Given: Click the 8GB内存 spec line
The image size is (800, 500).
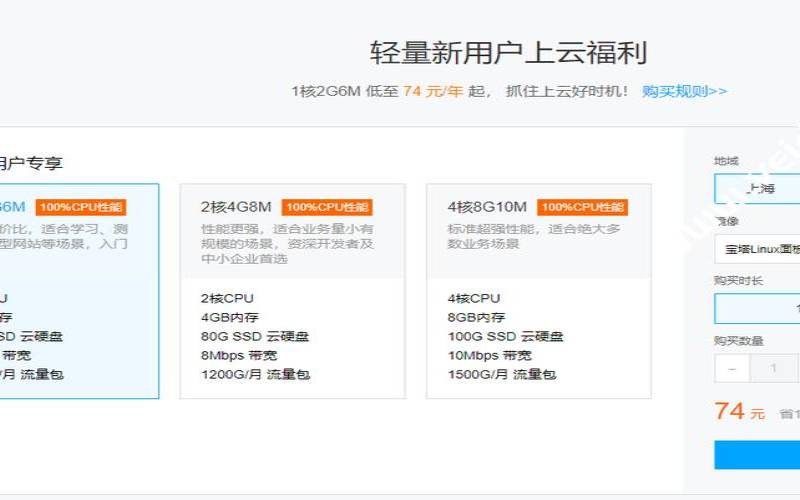Looking at the screenshot, I should click(x=476, y=317).
